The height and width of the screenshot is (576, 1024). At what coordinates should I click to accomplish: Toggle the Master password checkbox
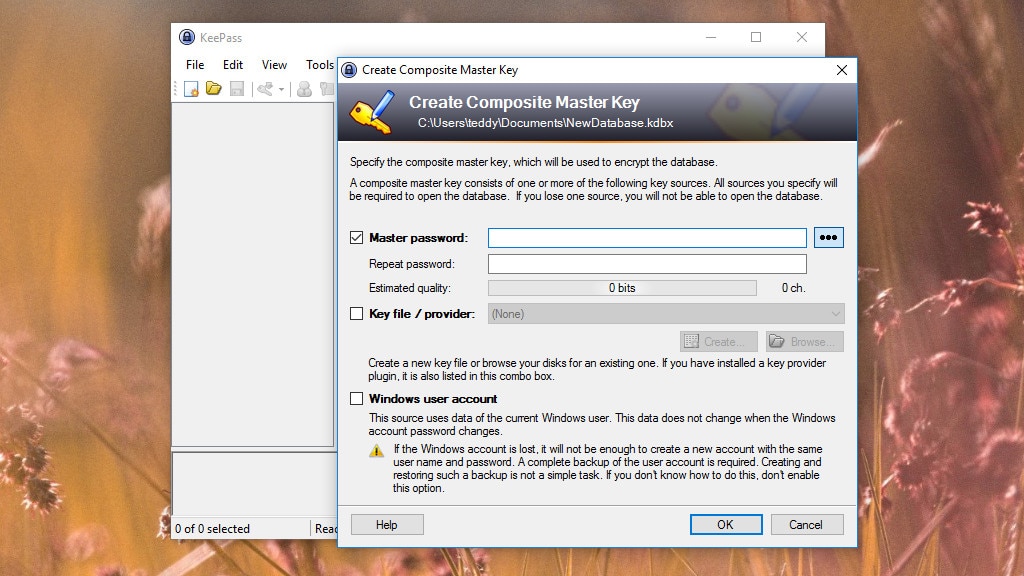click(357, 237)
